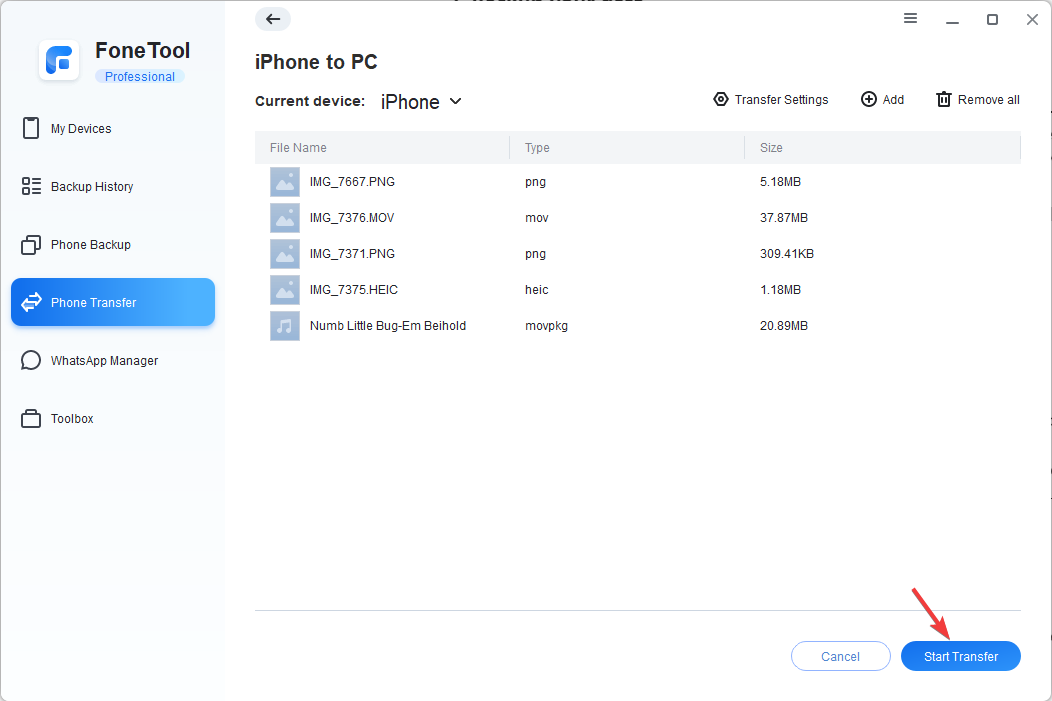
Task: Close the FoneTool window
Action: tap(1032, 19)
